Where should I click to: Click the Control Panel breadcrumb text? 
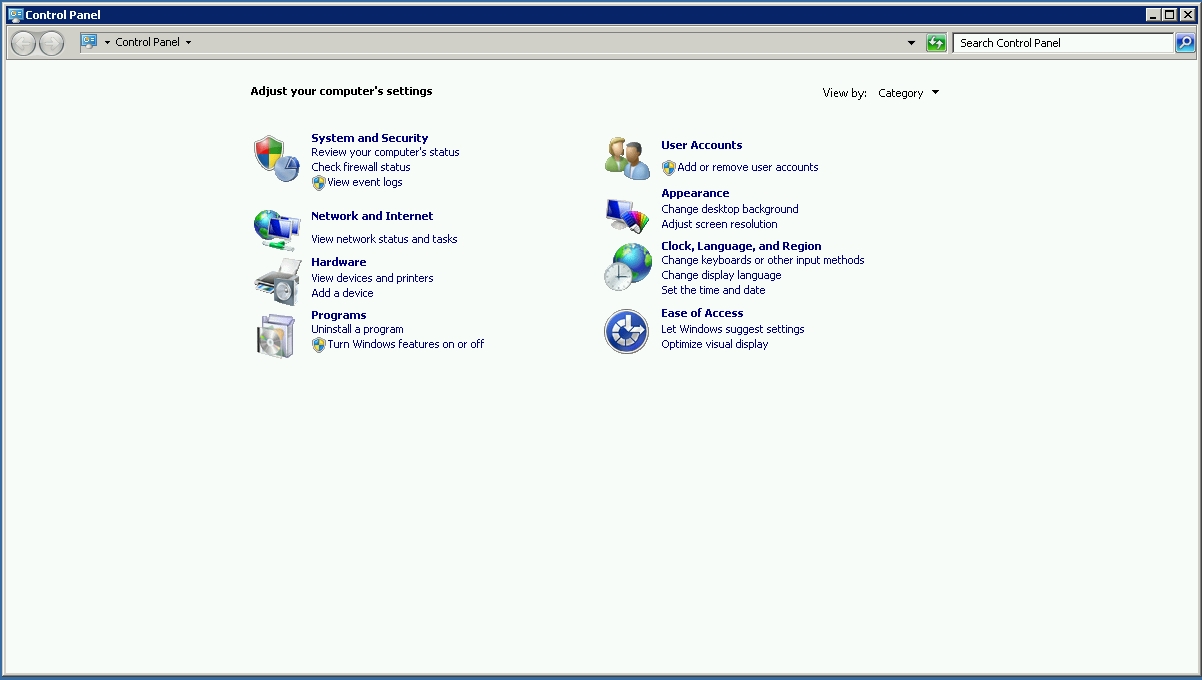coord(148,42)
